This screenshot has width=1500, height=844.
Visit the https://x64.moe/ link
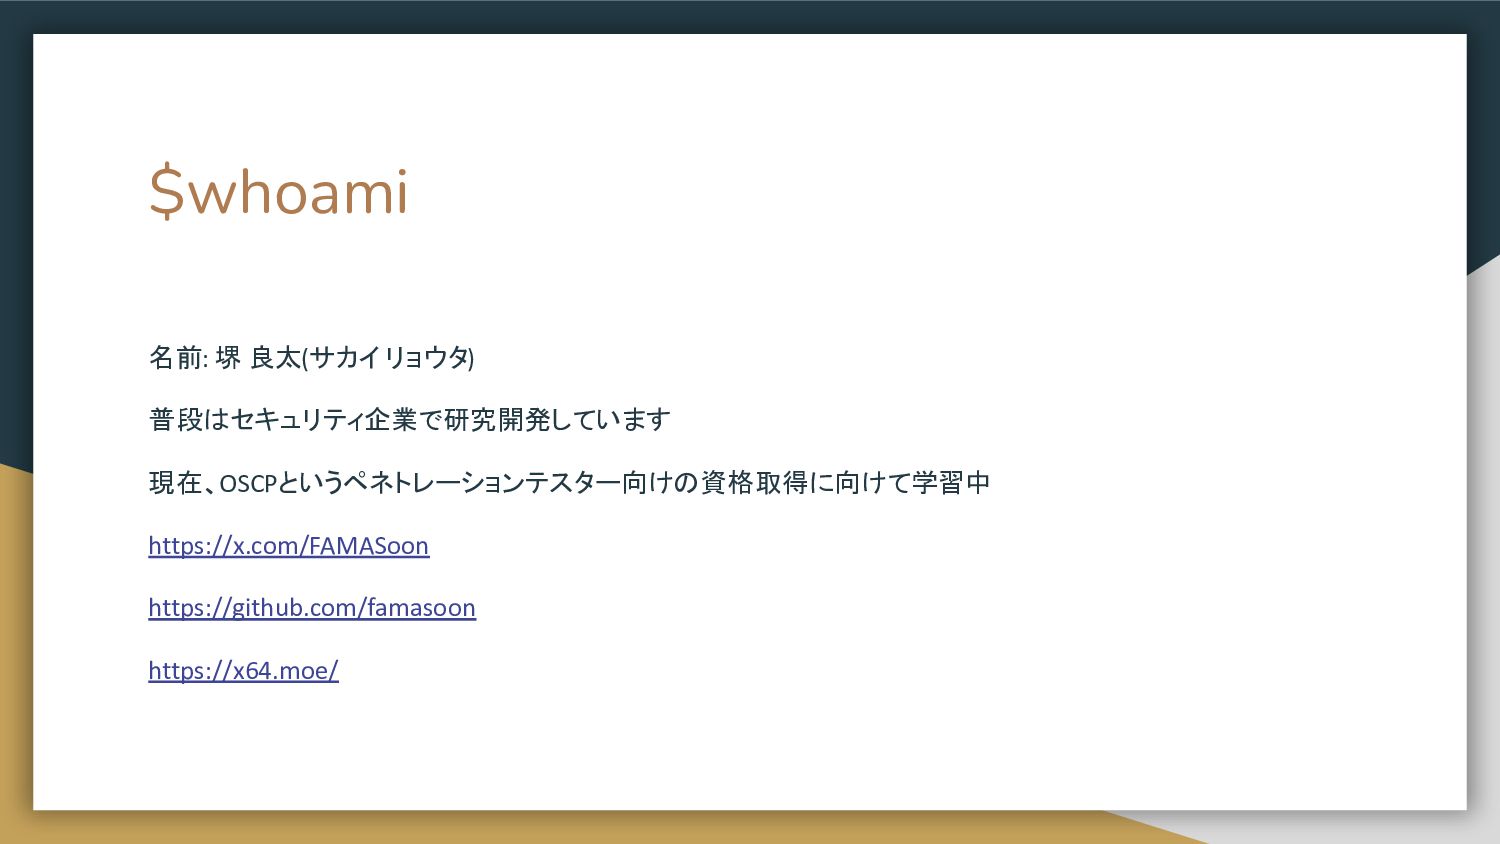[x=243, y=670]
